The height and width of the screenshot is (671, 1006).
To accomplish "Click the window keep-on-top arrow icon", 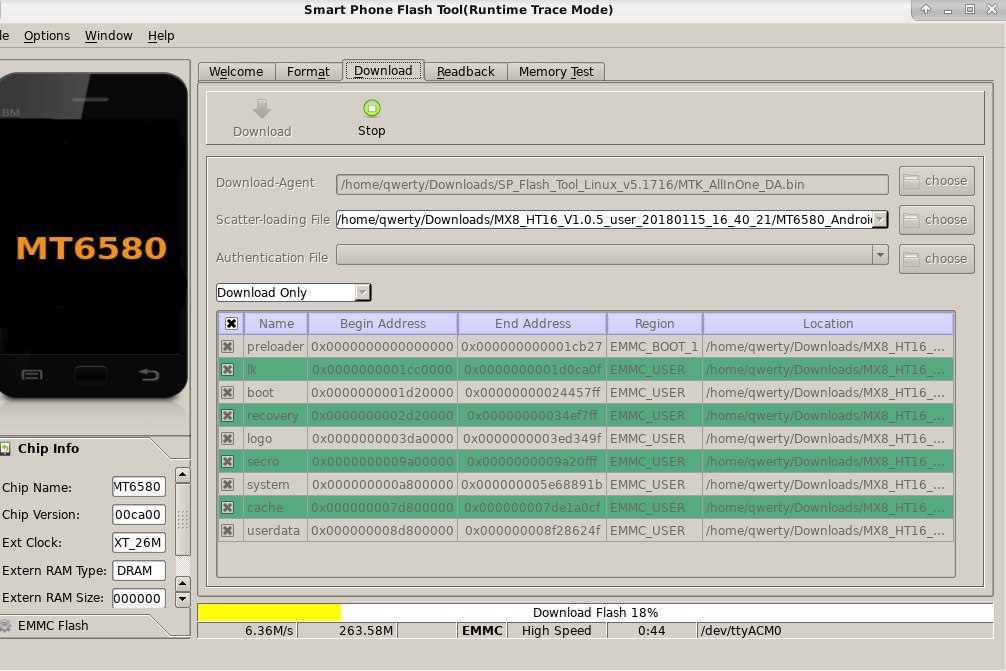I will 926,9.
